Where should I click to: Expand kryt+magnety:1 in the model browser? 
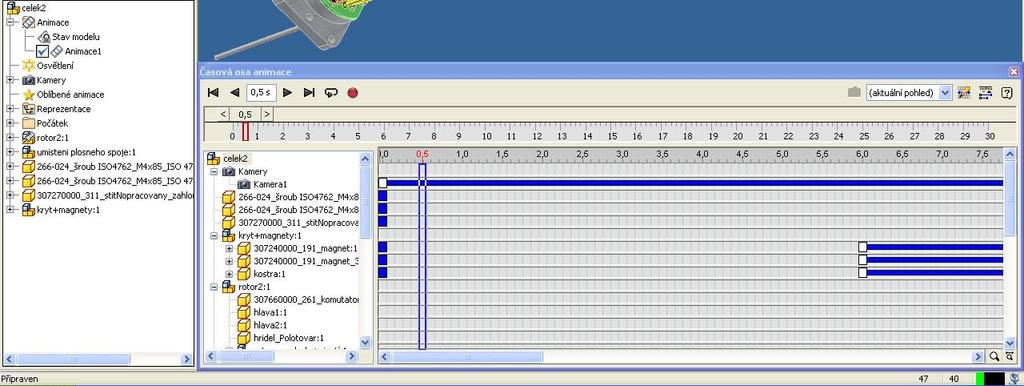[x=10, y=210]
